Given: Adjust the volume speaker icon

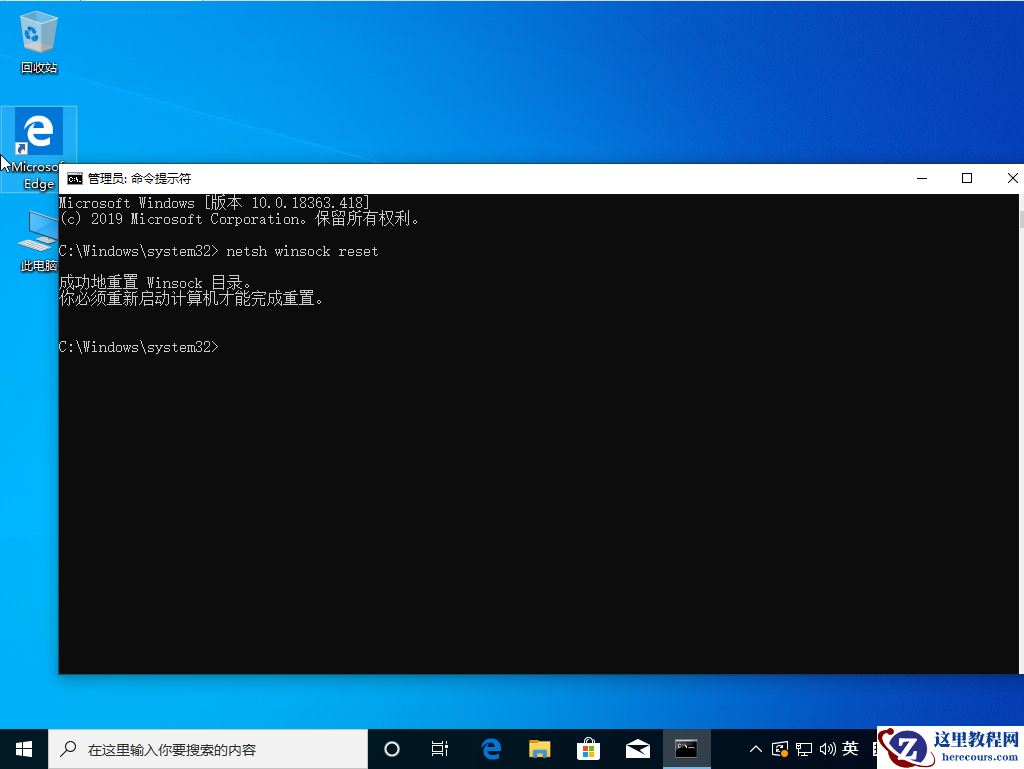Looking at the screenshot, I should click(x=827, y=748).
